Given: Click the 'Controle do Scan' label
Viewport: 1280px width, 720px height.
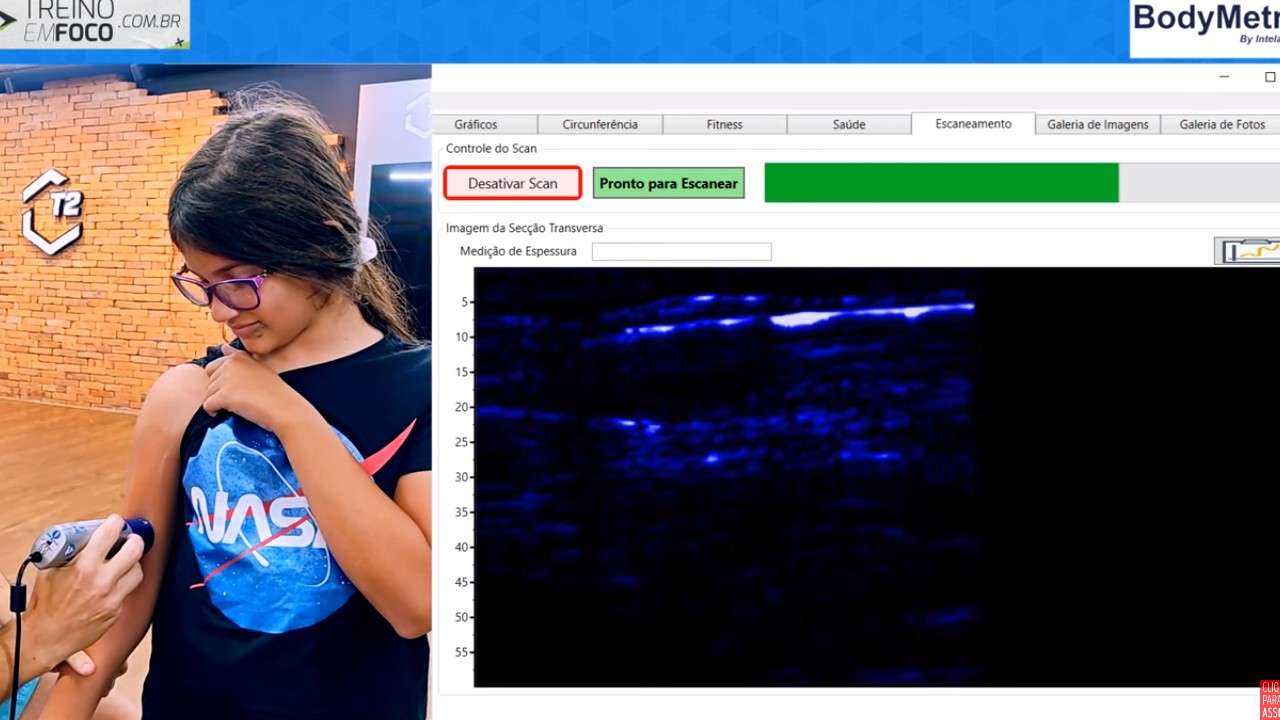Looking at the screenshot, I should click(491, 148).
